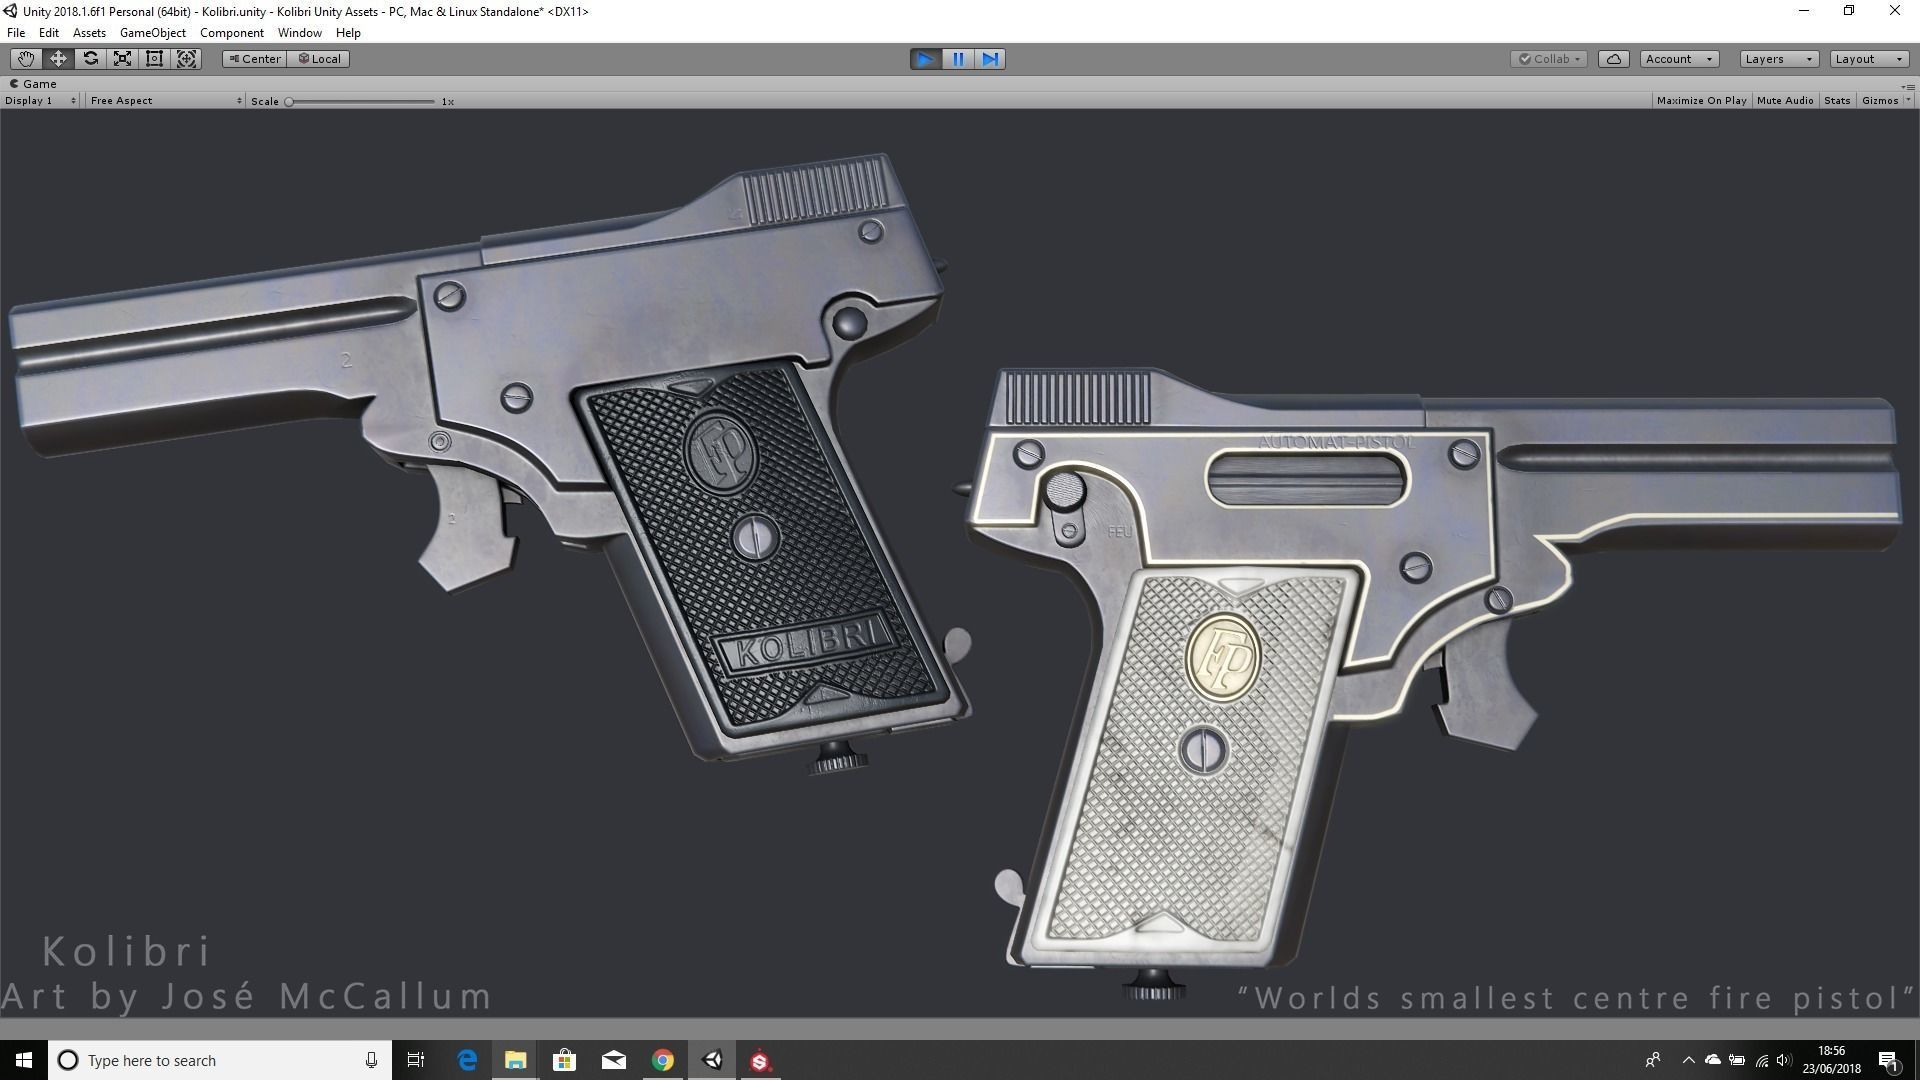Open the cloud services panel
Viewport: 1920px width, 1080px height.
1614,59
